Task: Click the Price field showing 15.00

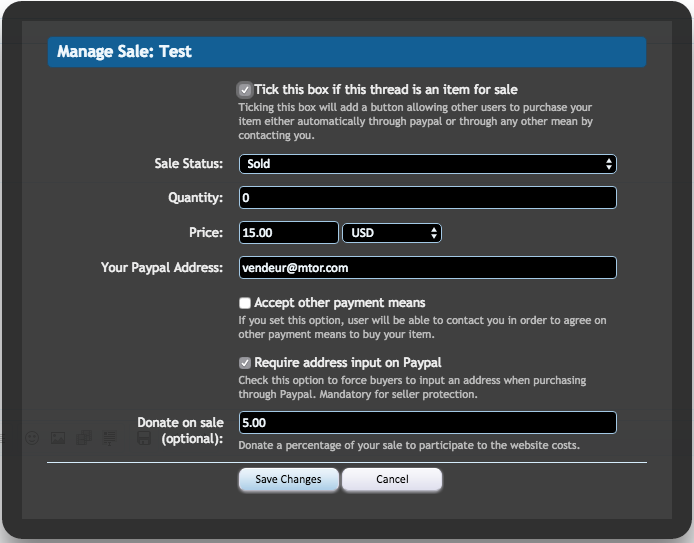Action: (x=288, y=233)
